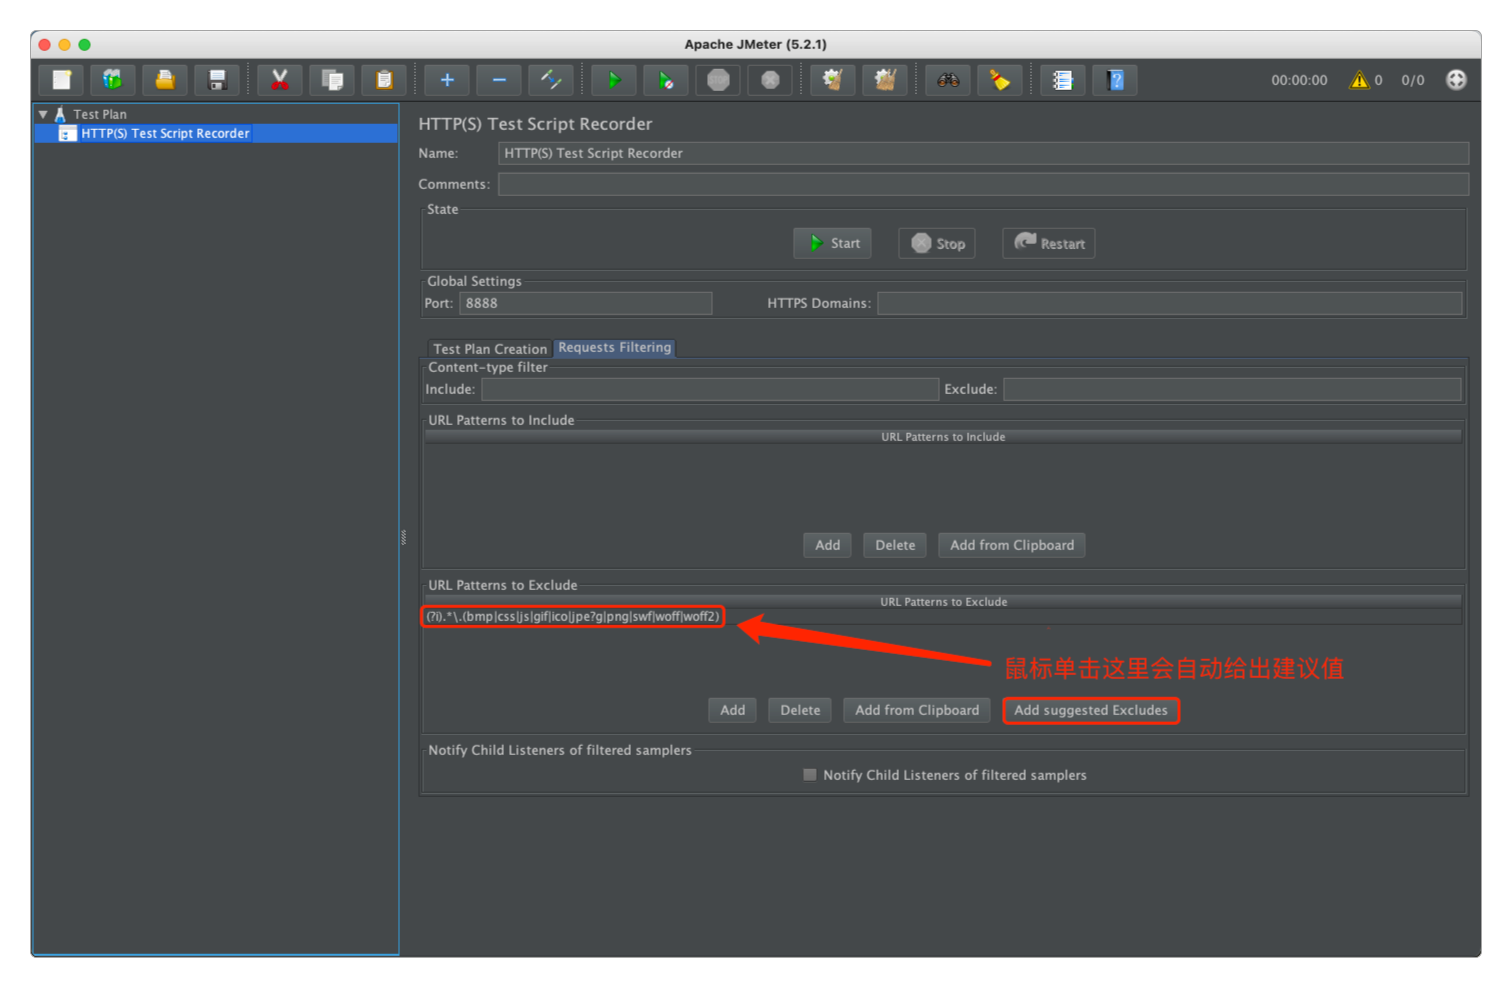The width and height of the screenshot is (1512, 988).
Task: Click the URL Patterns to Include column header
Action: click(x=943, y=437)
